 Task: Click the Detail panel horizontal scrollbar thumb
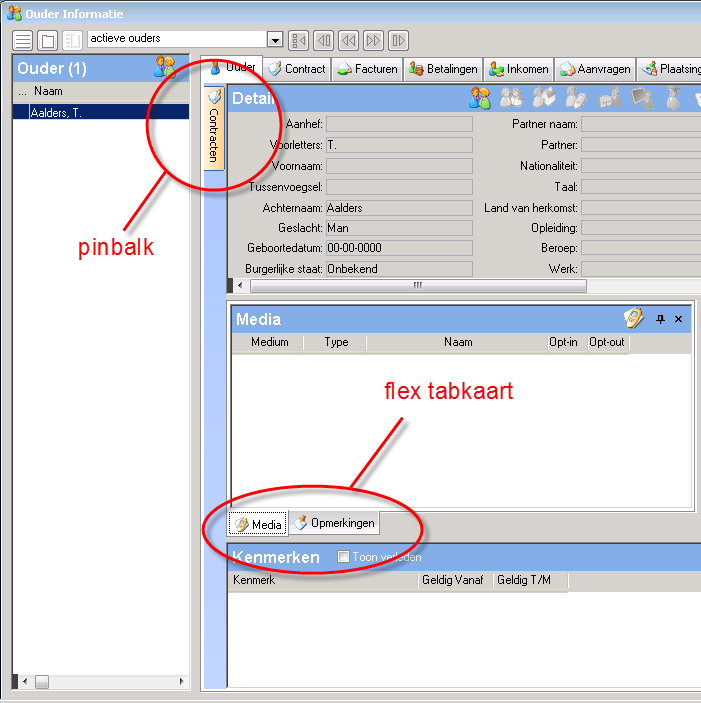tap(417, 286)
